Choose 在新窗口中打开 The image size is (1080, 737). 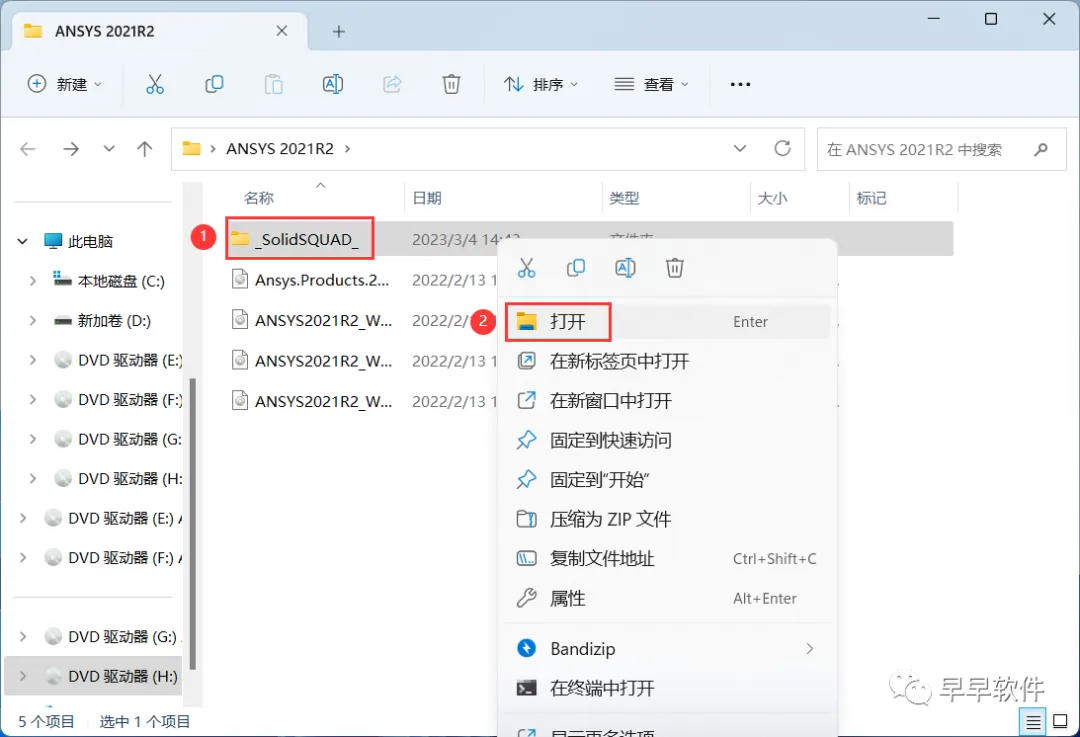pos(667,401)
